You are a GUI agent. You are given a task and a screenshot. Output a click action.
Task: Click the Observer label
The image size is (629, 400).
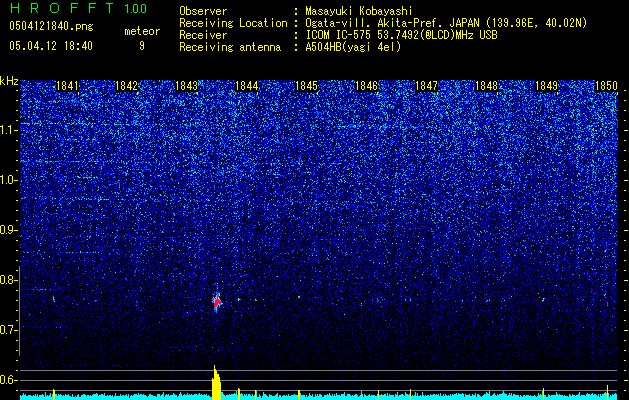click(203, 11)
